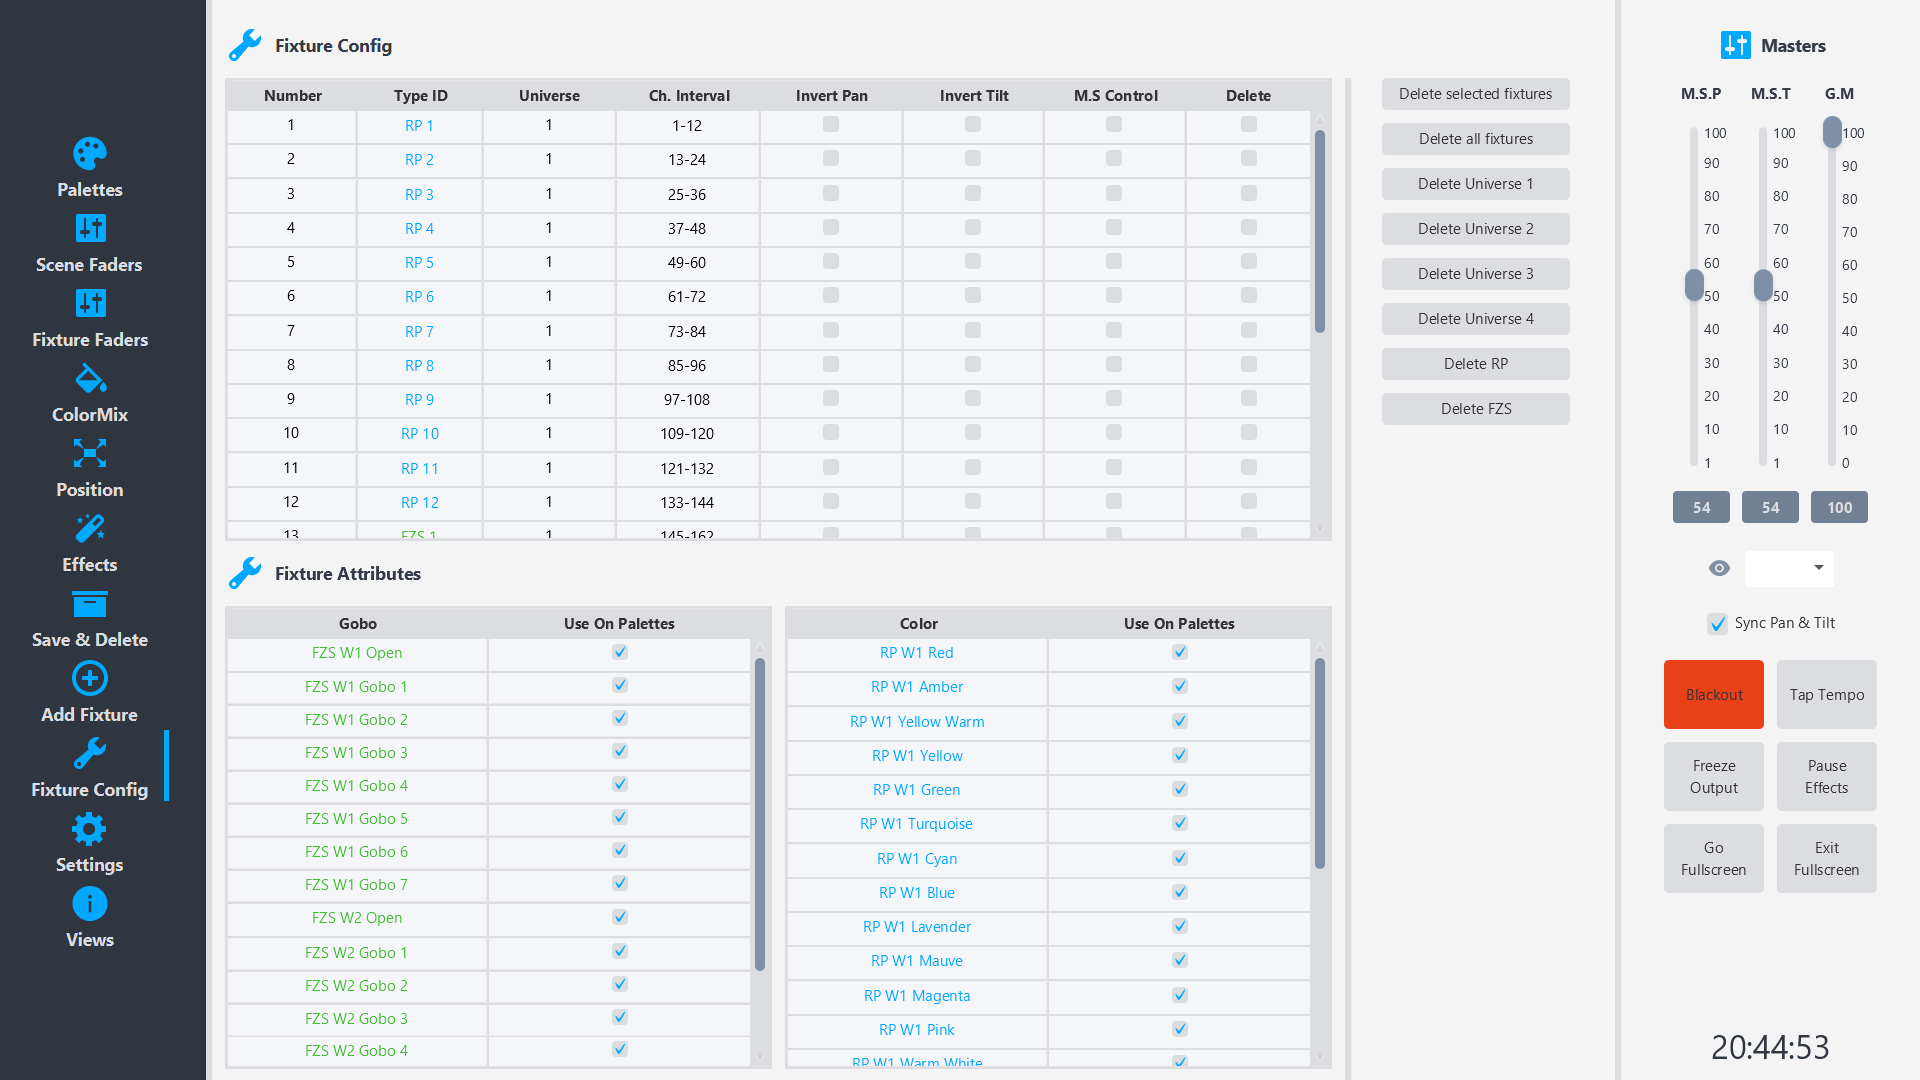This screenshot has height=1080, width=1920.
Task: Uncheck Use On Palettes for FZS W1 Open
Action: [619, 652]
